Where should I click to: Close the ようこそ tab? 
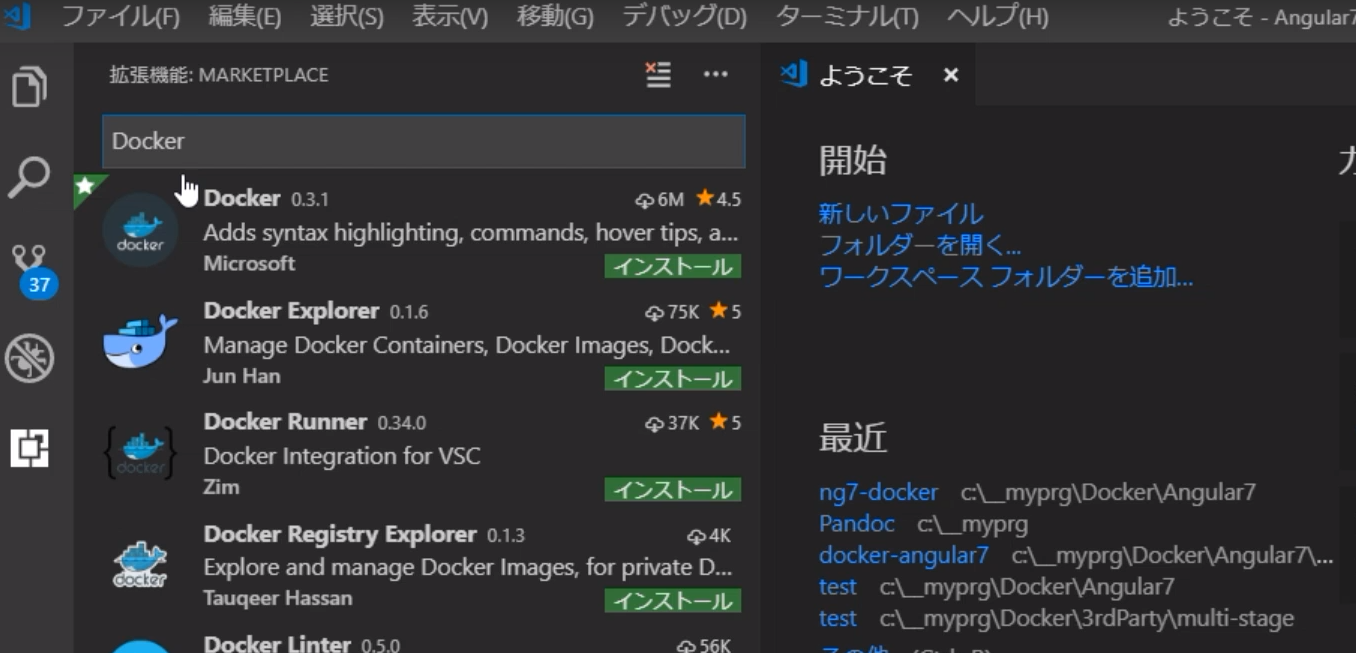[x=951, y=75]
